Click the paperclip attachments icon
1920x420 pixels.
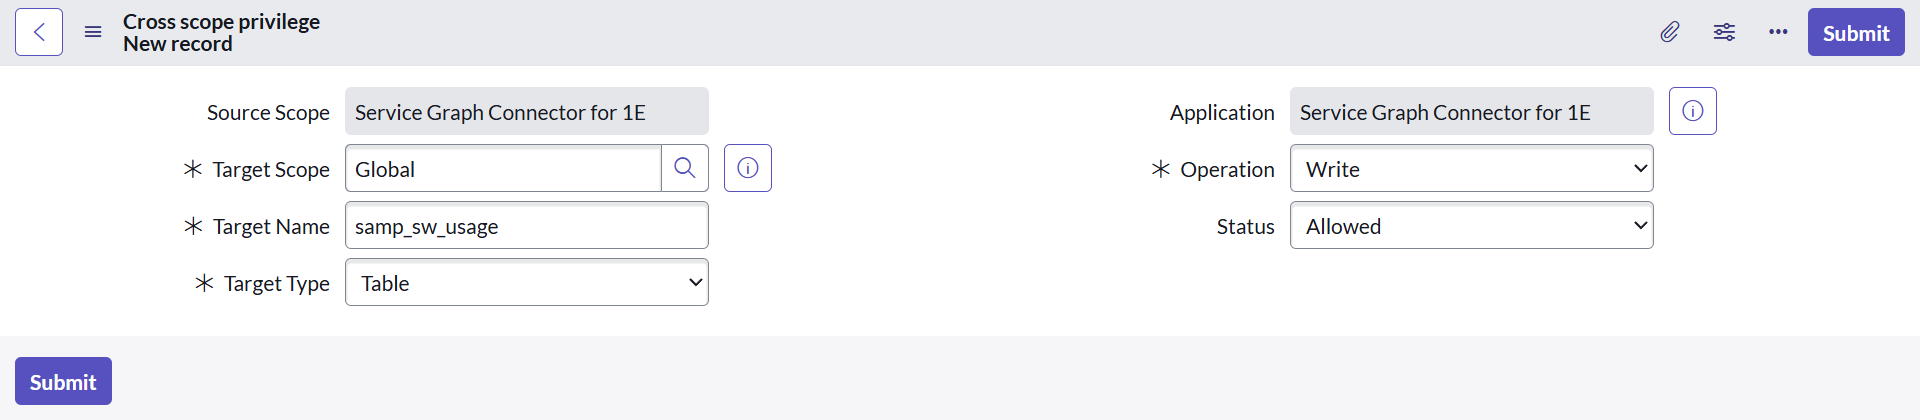[1669, 32]
